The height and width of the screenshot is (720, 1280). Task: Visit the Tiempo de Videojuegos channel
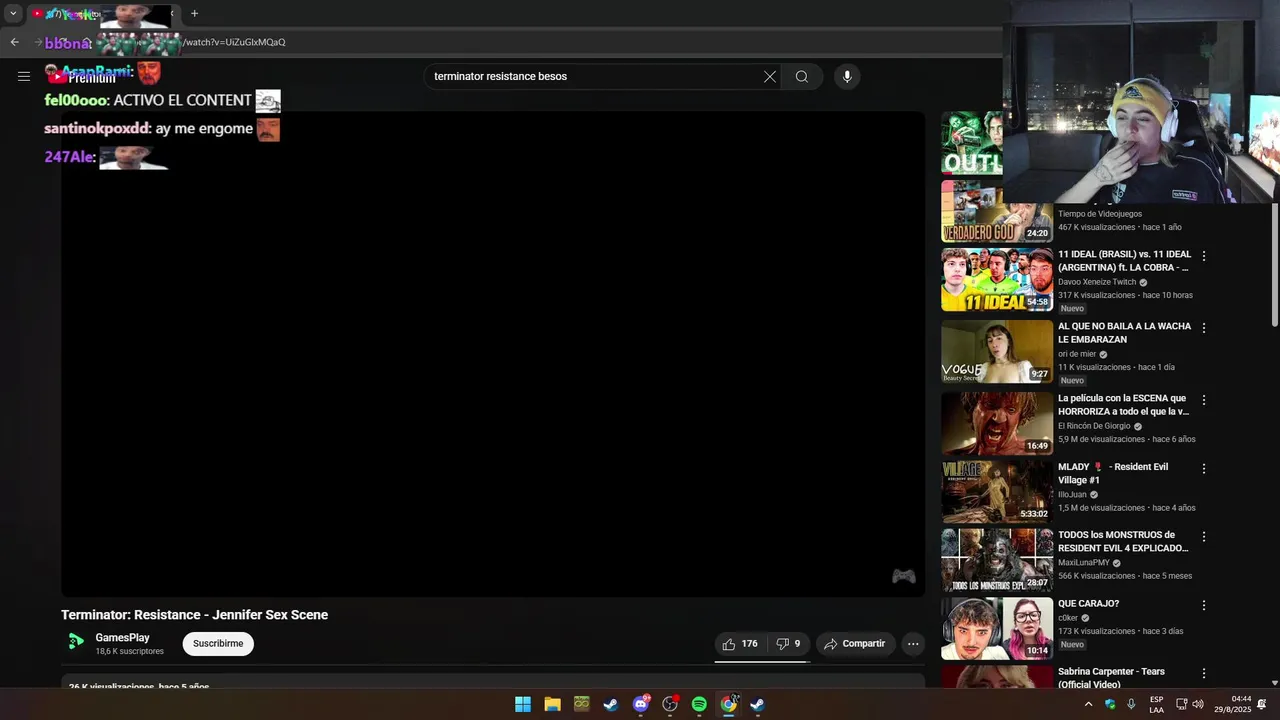point(1100,214)
